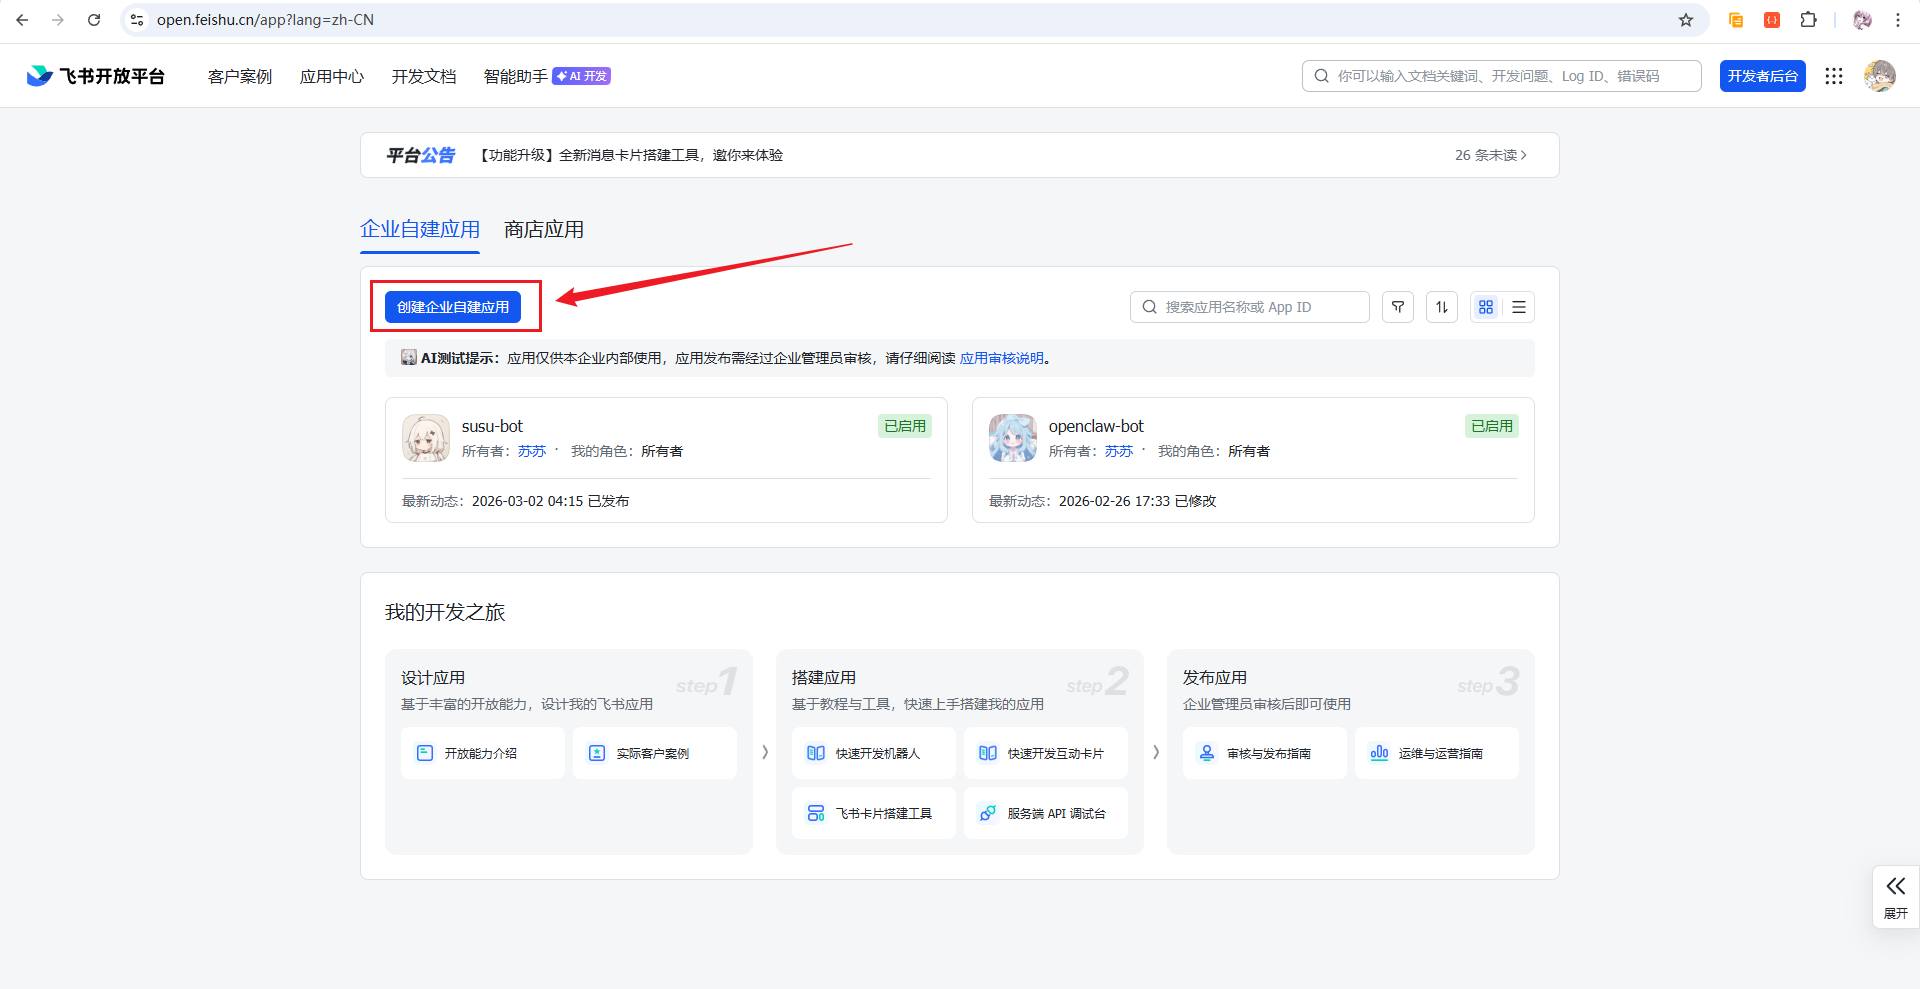Open the browser extensions puzzle icon
The height and width of the screenshot is (989, 1920).
click(1808, 20)
